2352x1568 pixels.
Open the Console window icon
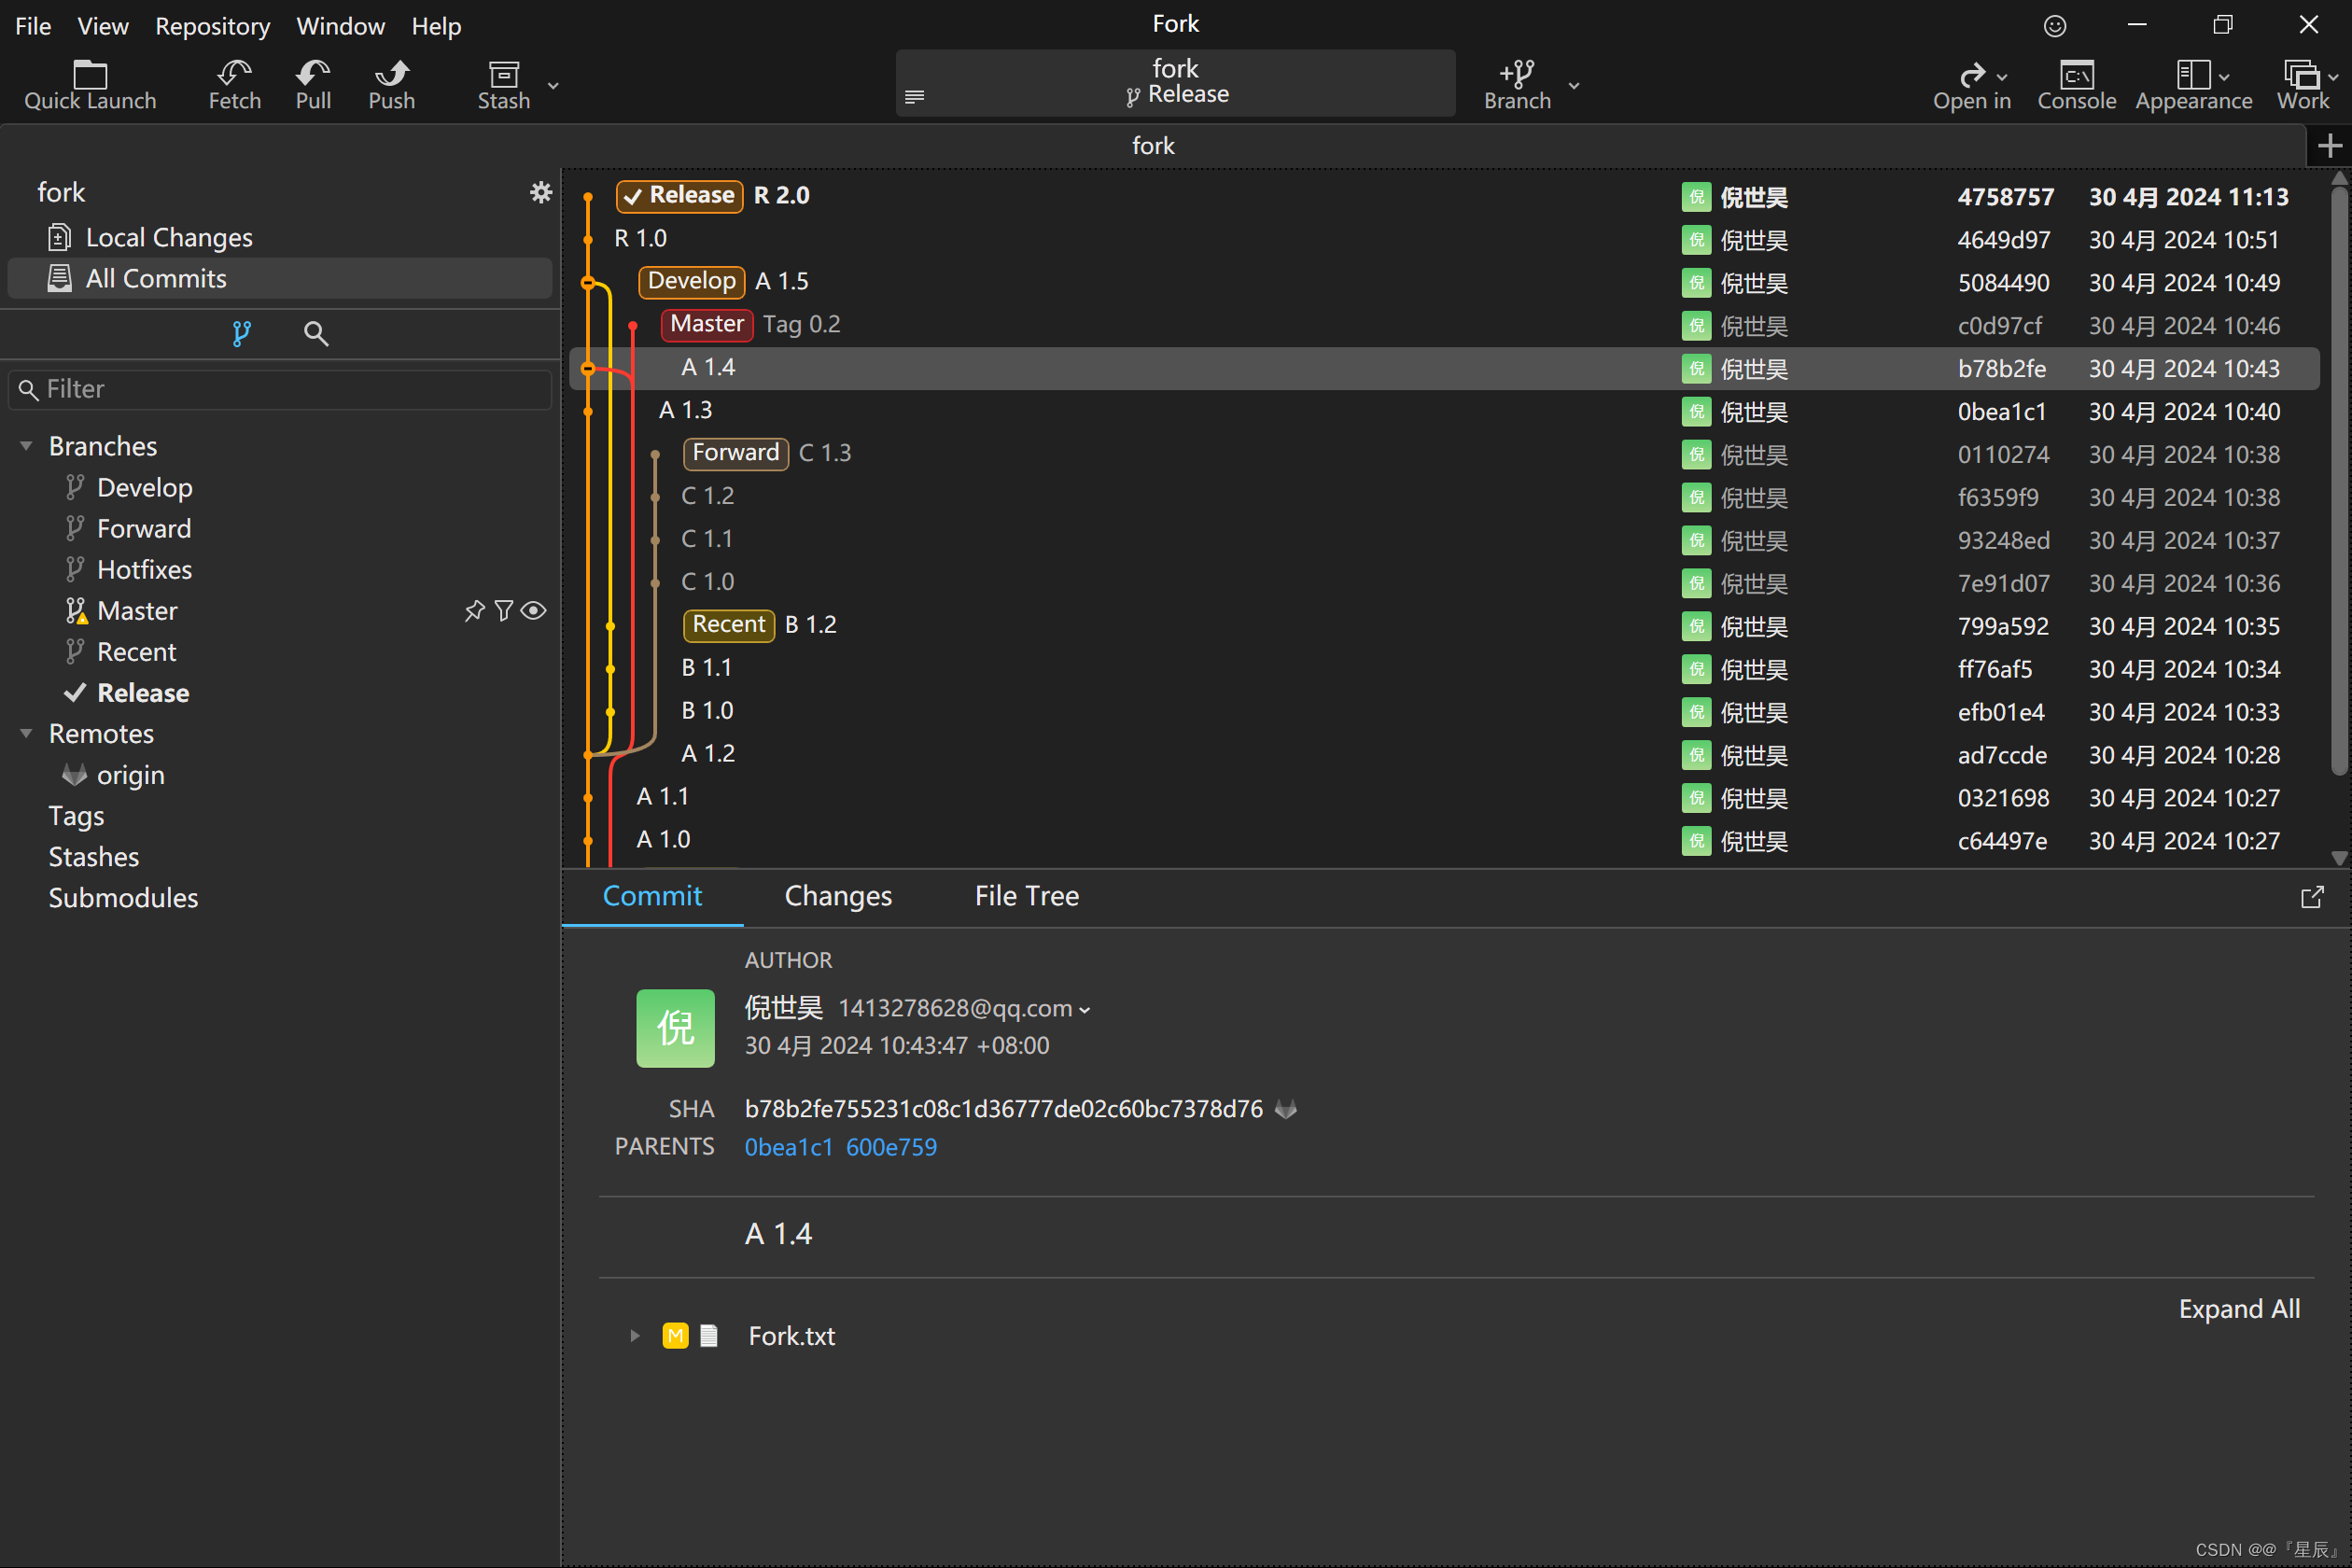pyautogui.click(x=2076, y=74)
